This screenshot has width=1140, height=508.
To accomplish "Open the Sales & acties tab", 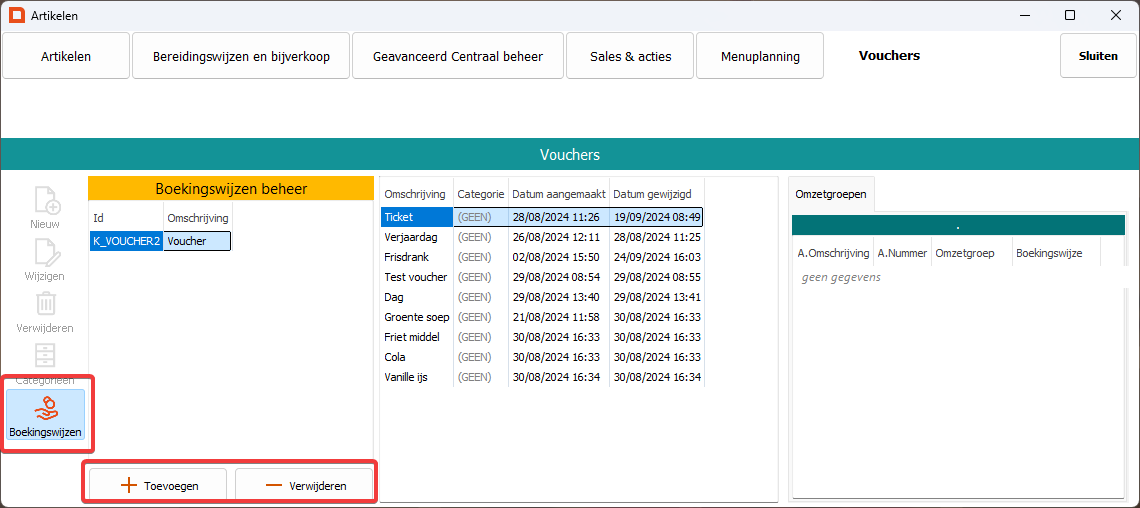I will click(629, 56).
